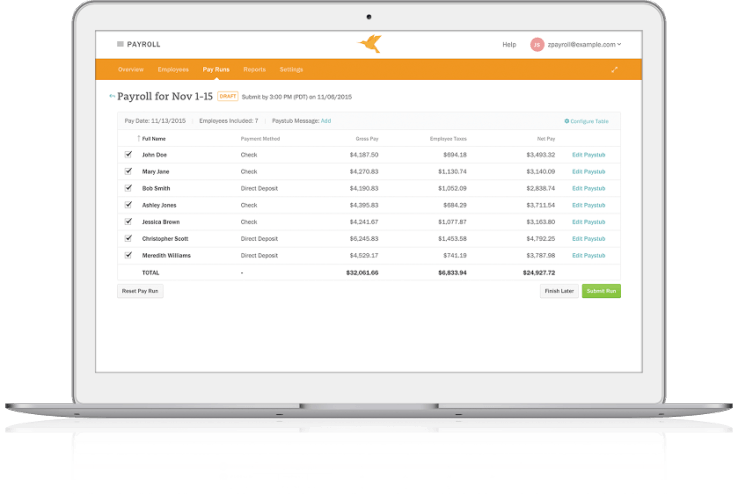Image resolution: width=738 pixels, height=494 pixels.
Task: Click Finish Later button
Action: (559, 291)
